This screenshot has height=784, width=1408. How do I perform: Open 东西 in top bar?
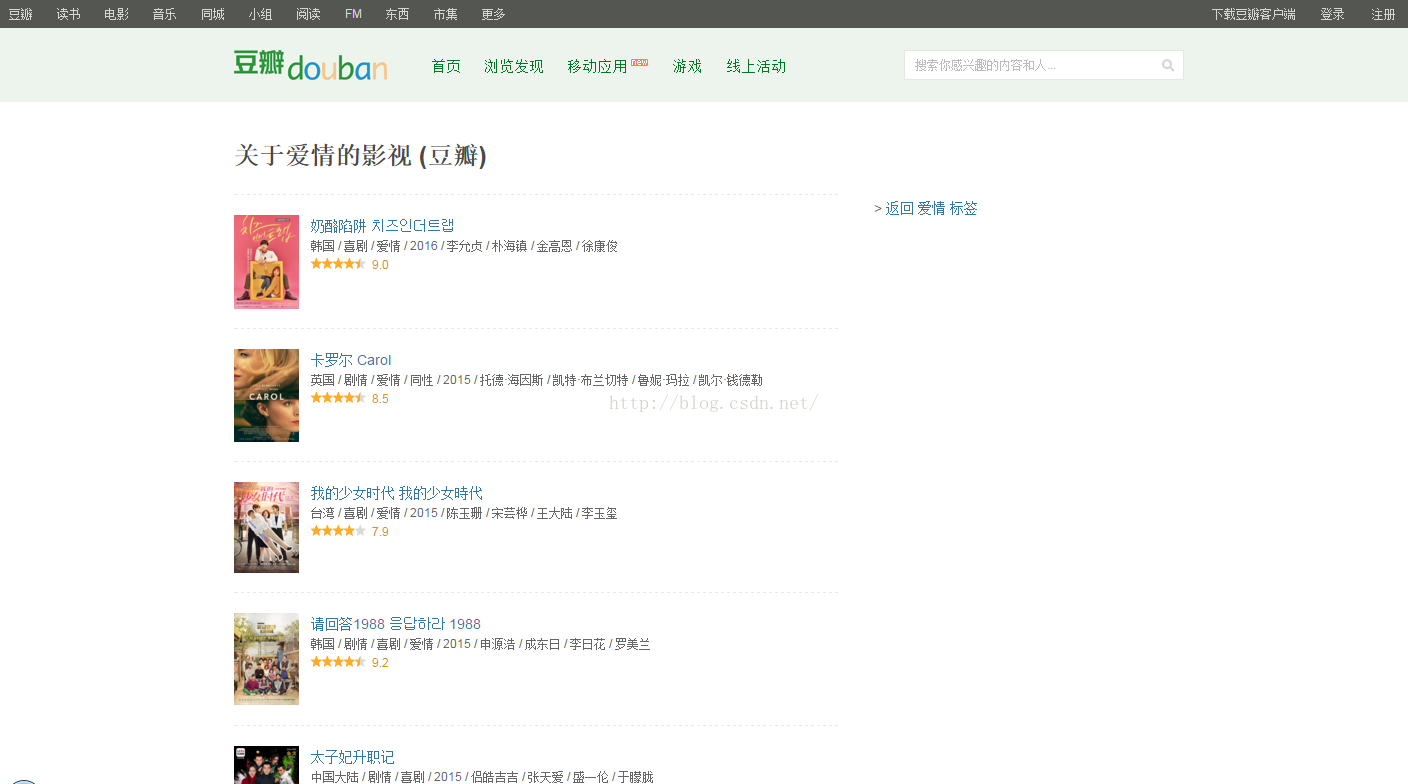397,14
